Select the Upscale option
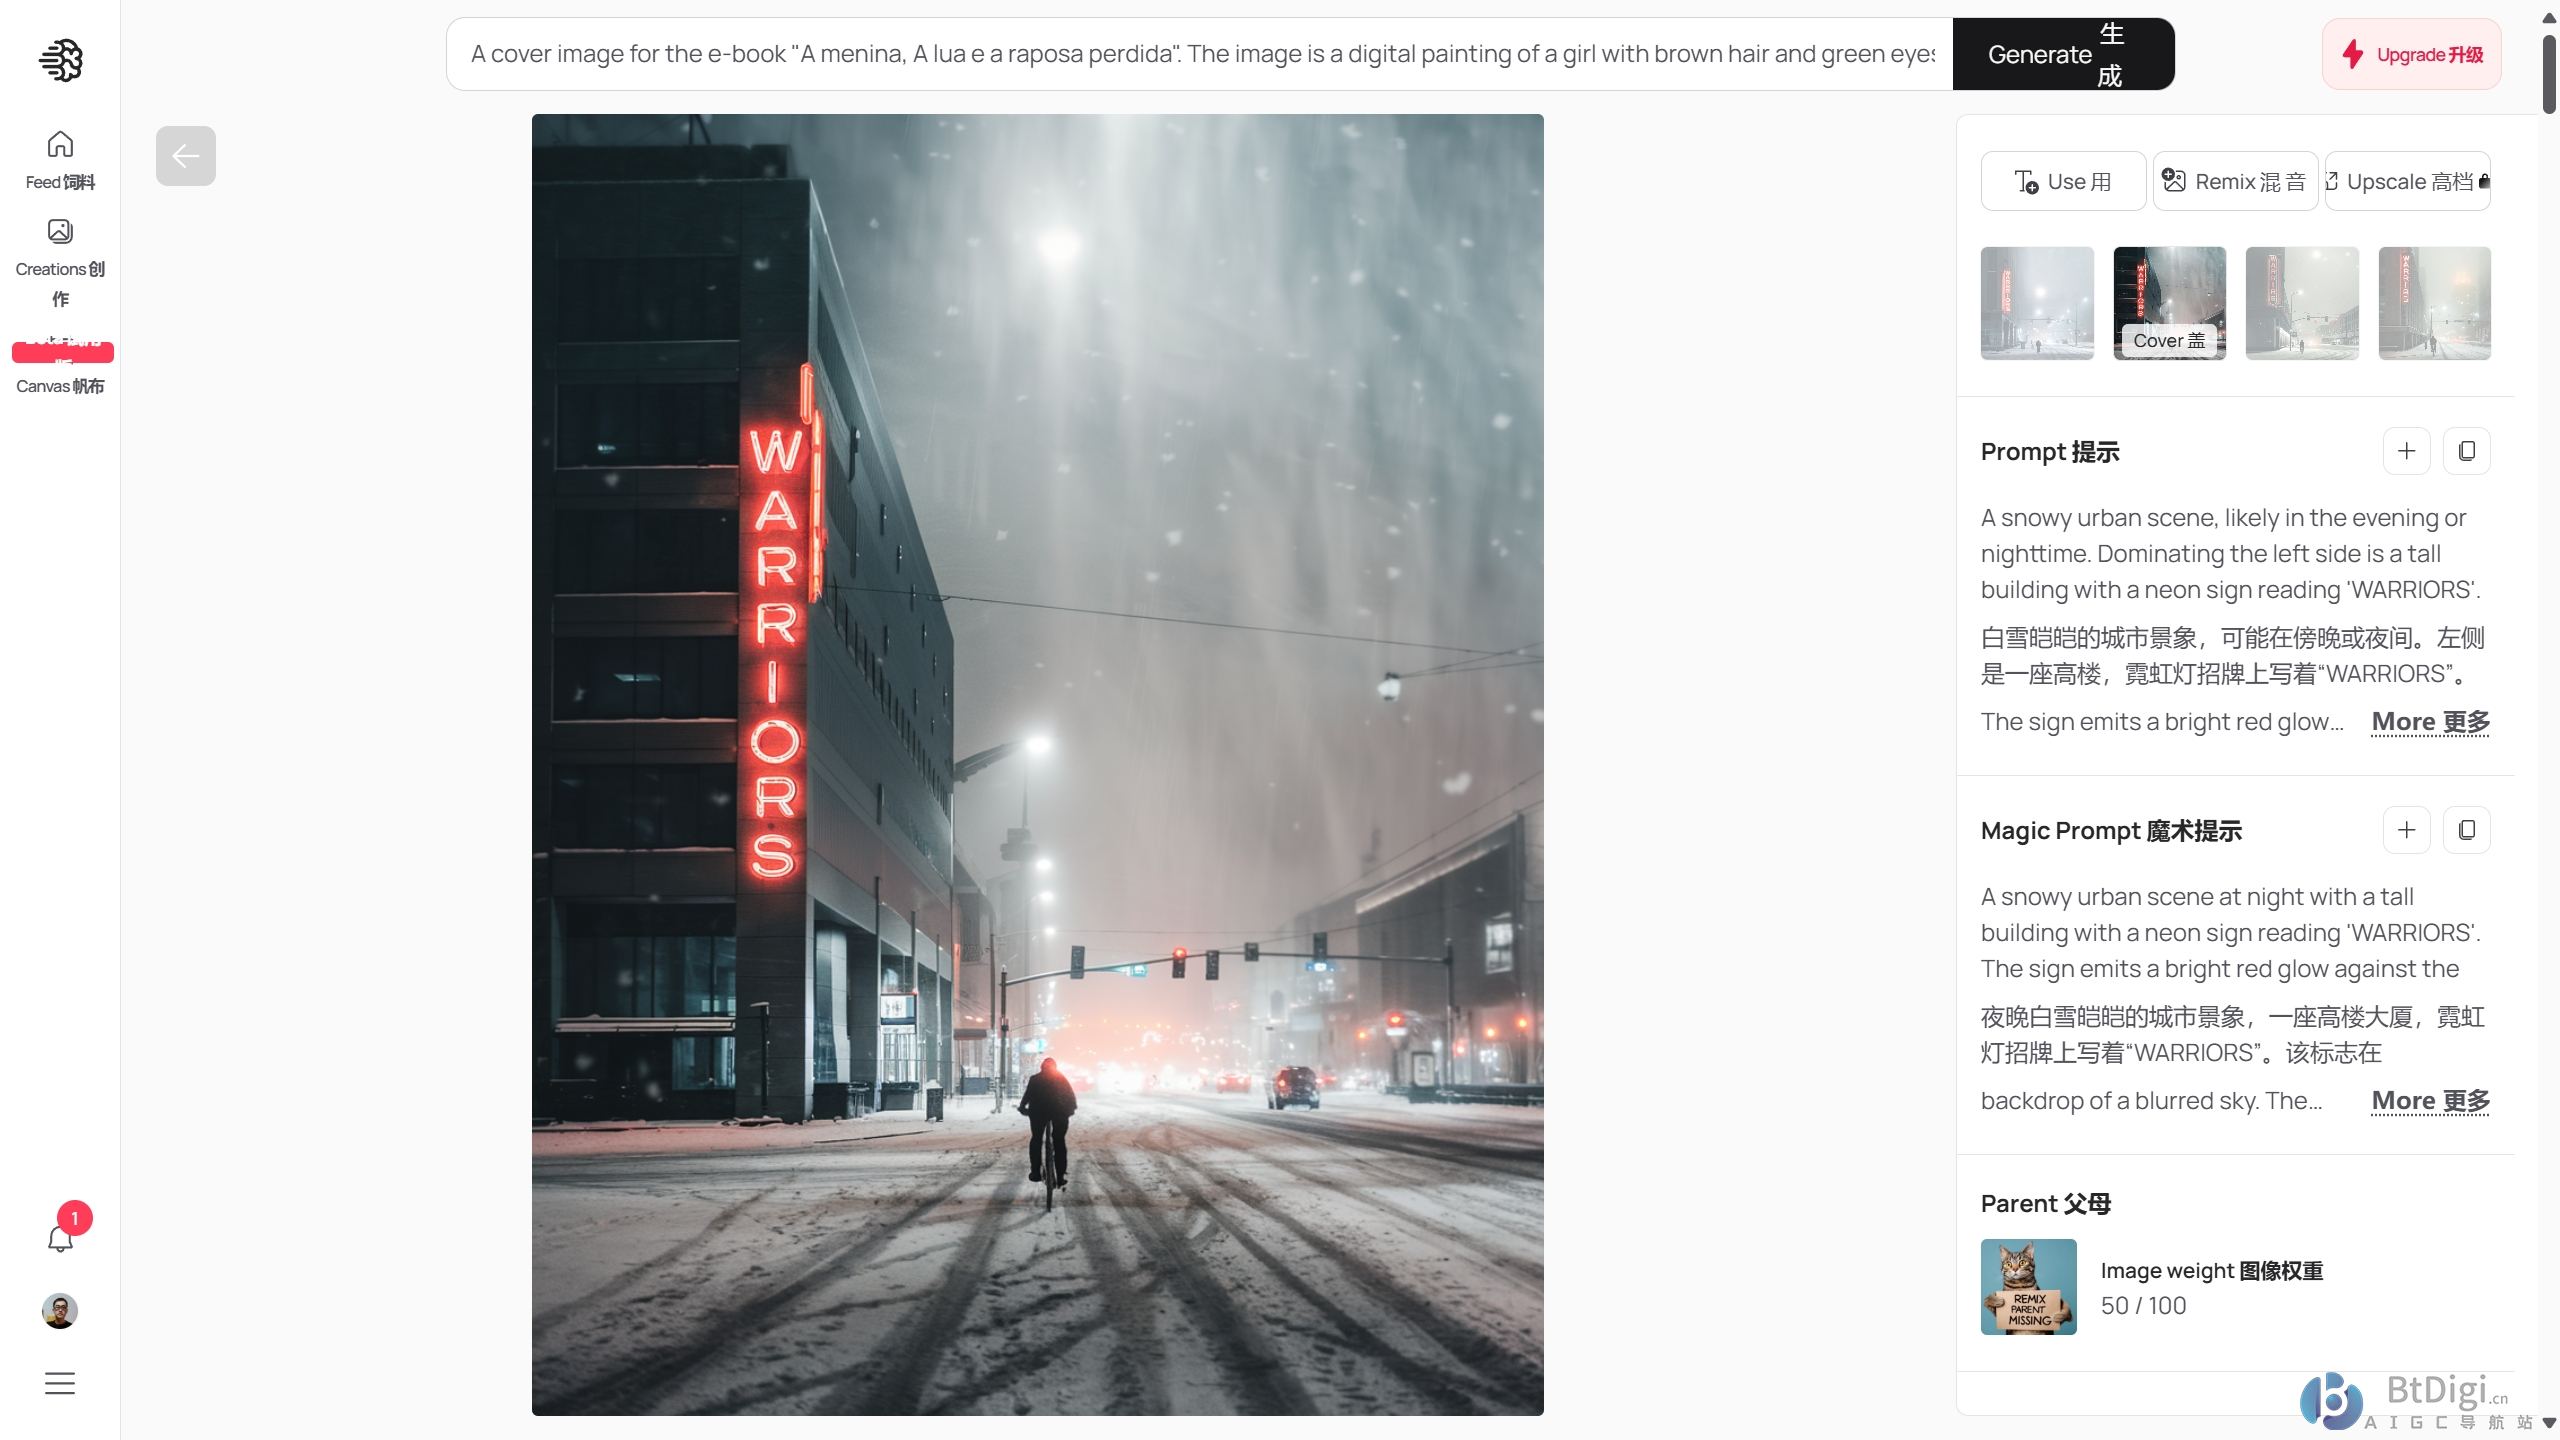The width and height of the screenshot is (2560, 1440). click(x=2407, y=181)
